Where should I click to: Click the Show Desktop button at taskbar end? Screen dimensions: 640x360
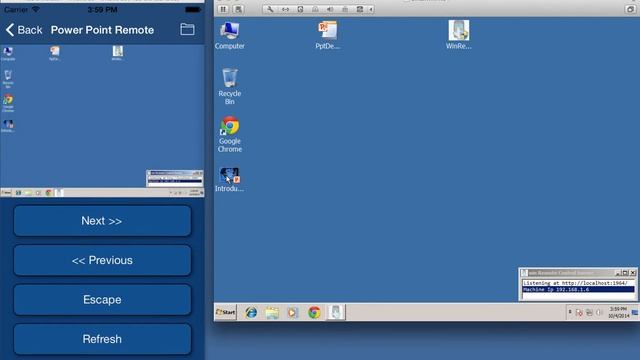[635, 313]
